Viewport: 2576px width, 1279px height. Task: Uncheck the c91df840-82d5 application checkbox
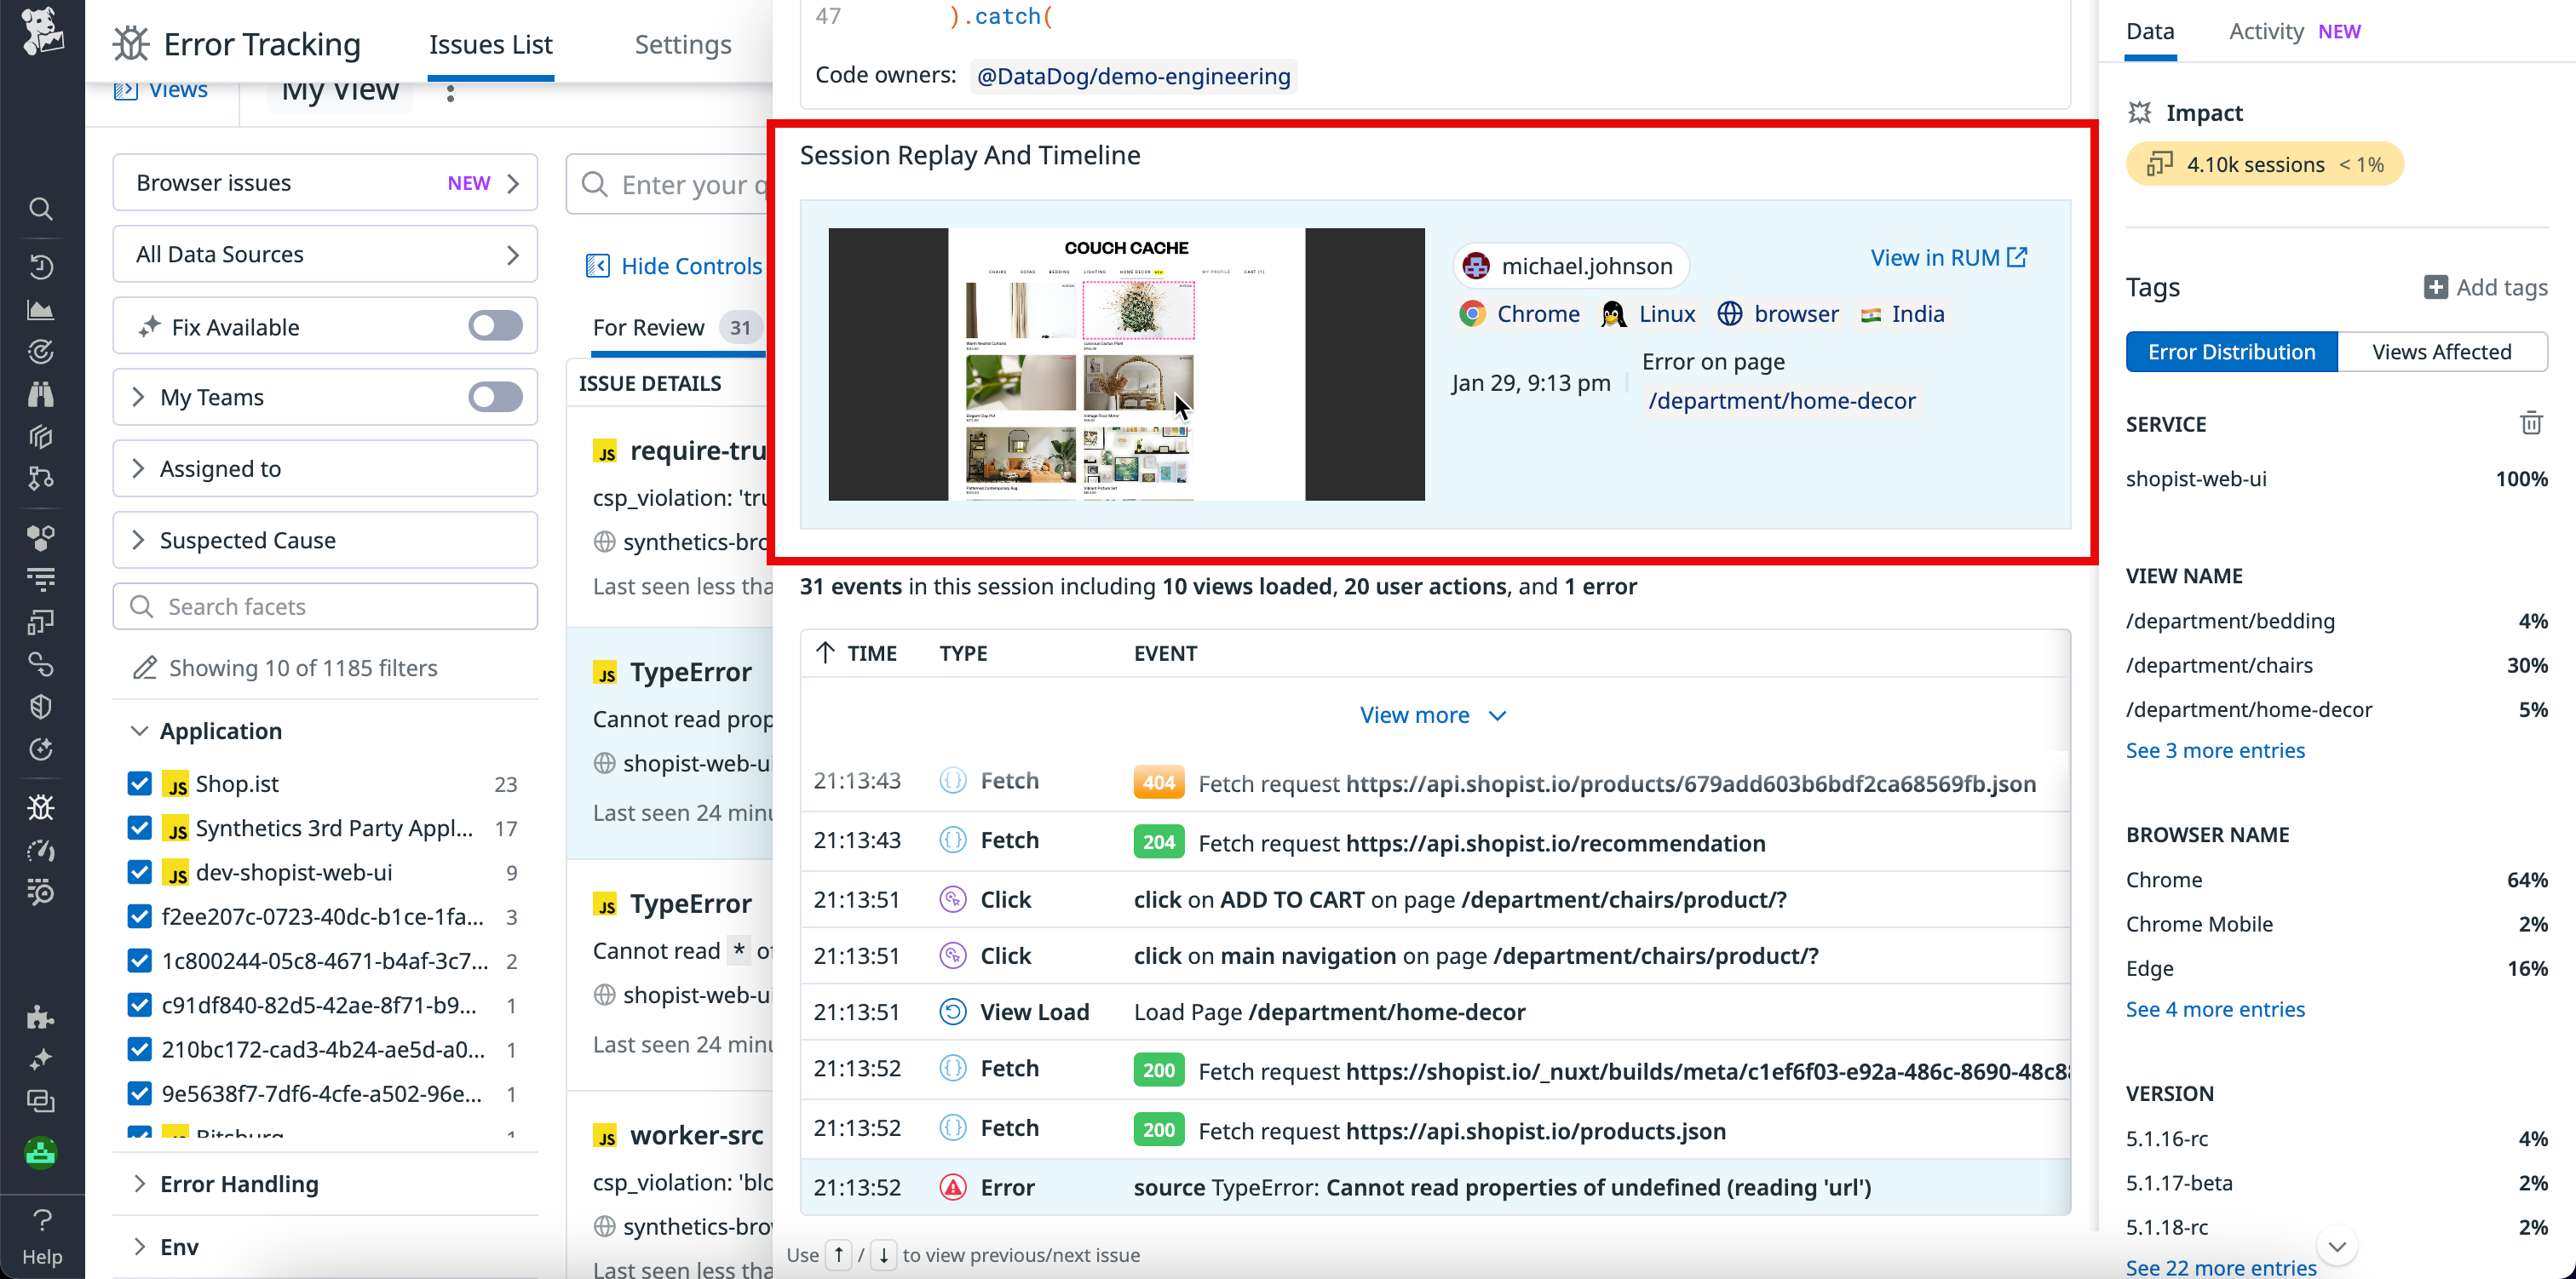140,1005
